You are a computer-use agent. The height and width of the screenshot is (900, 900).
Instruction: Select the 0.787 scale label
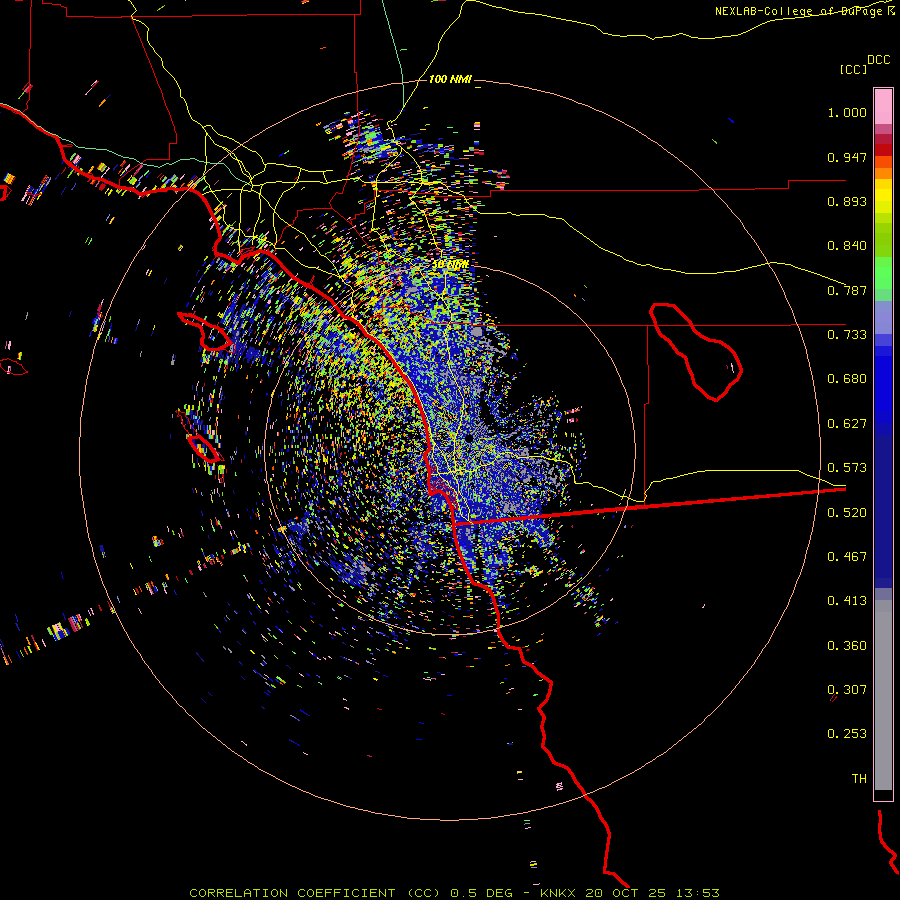[847, 290]
